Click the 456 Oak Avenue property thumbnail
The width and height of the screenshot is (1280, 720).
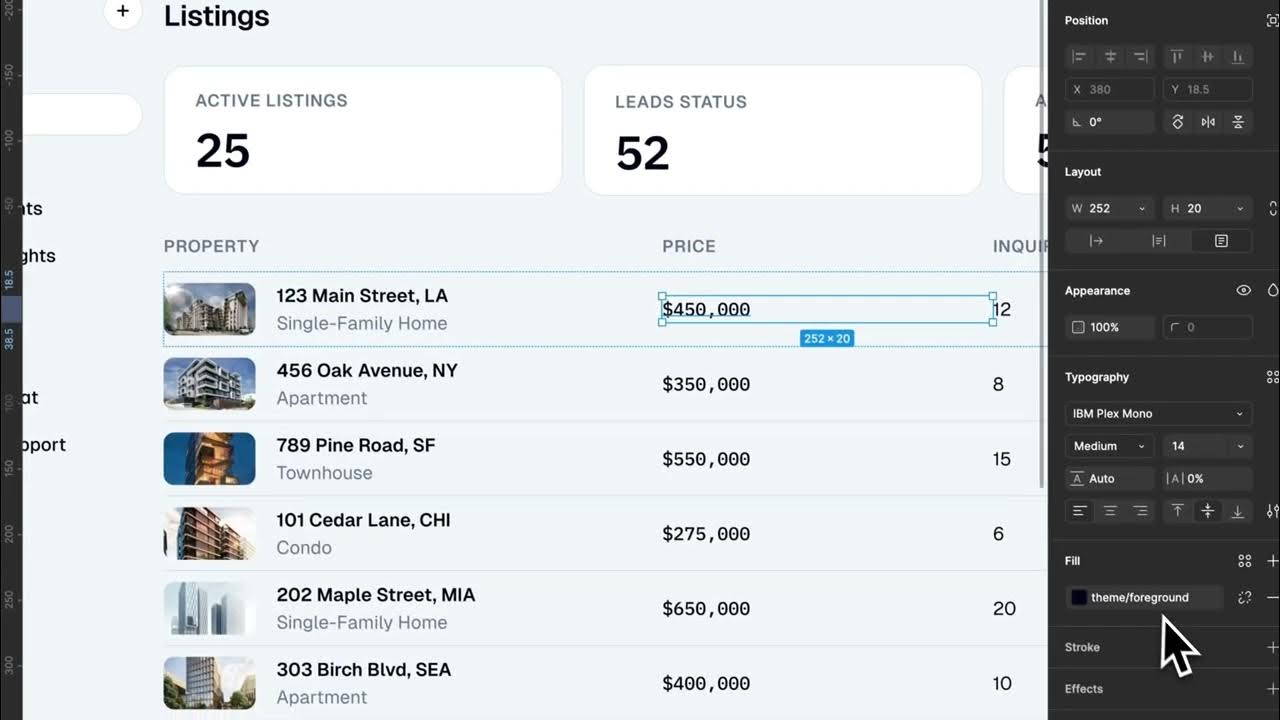209,384
